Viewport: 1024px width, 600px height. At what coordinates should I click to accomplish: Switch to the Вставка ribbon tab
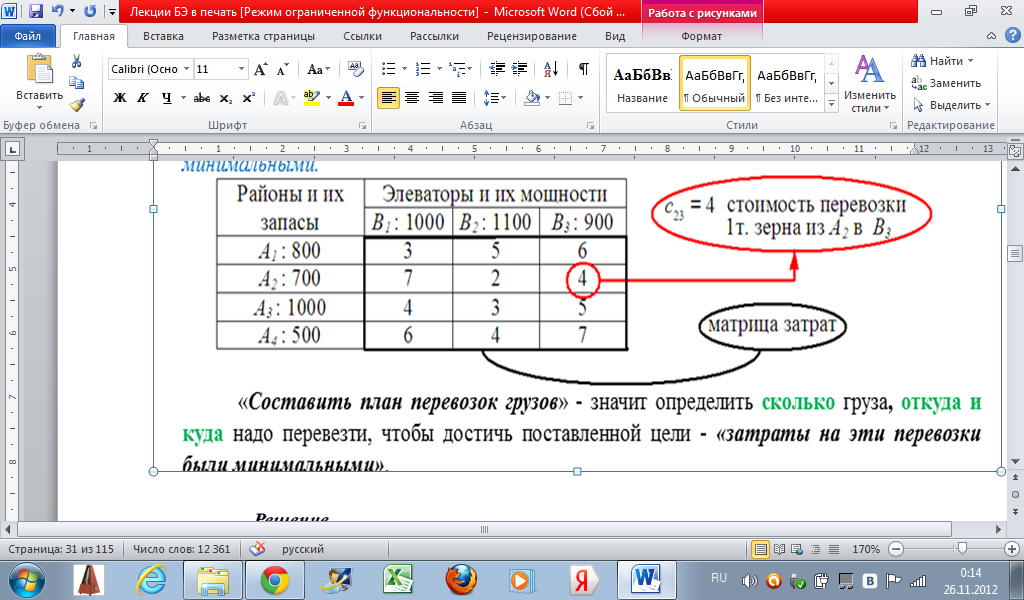163,36
